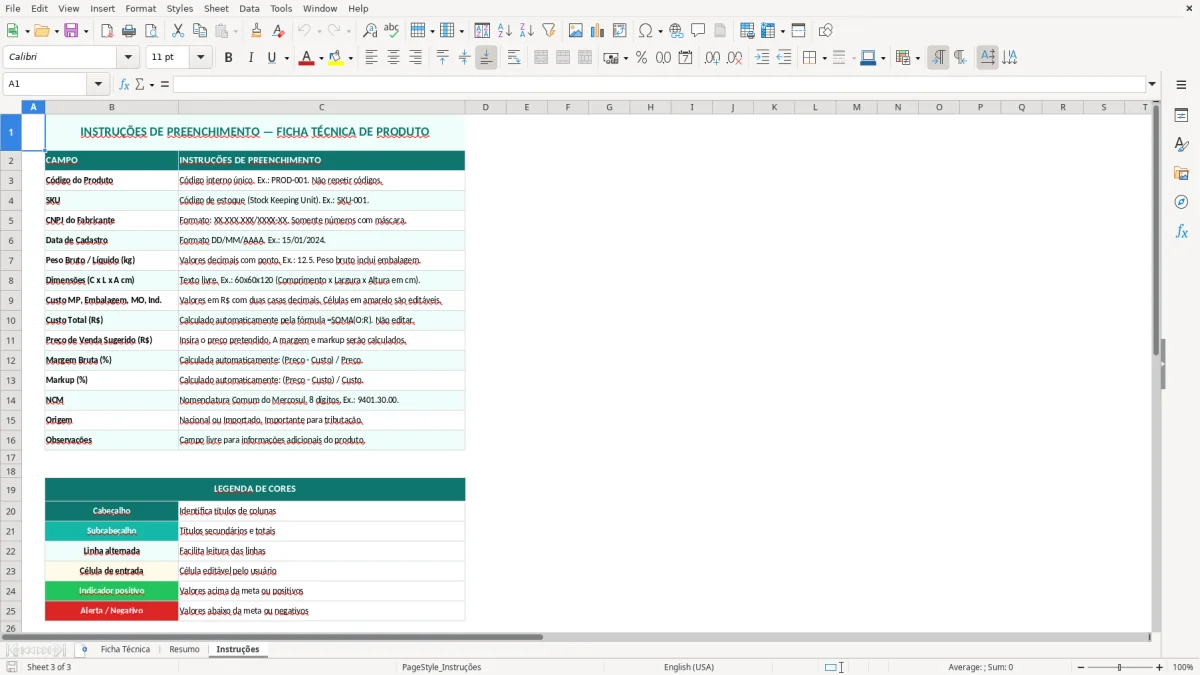Click the Zoom In plus button
This screenshot has width=1200, height=675.
(x=1160, y=667)
